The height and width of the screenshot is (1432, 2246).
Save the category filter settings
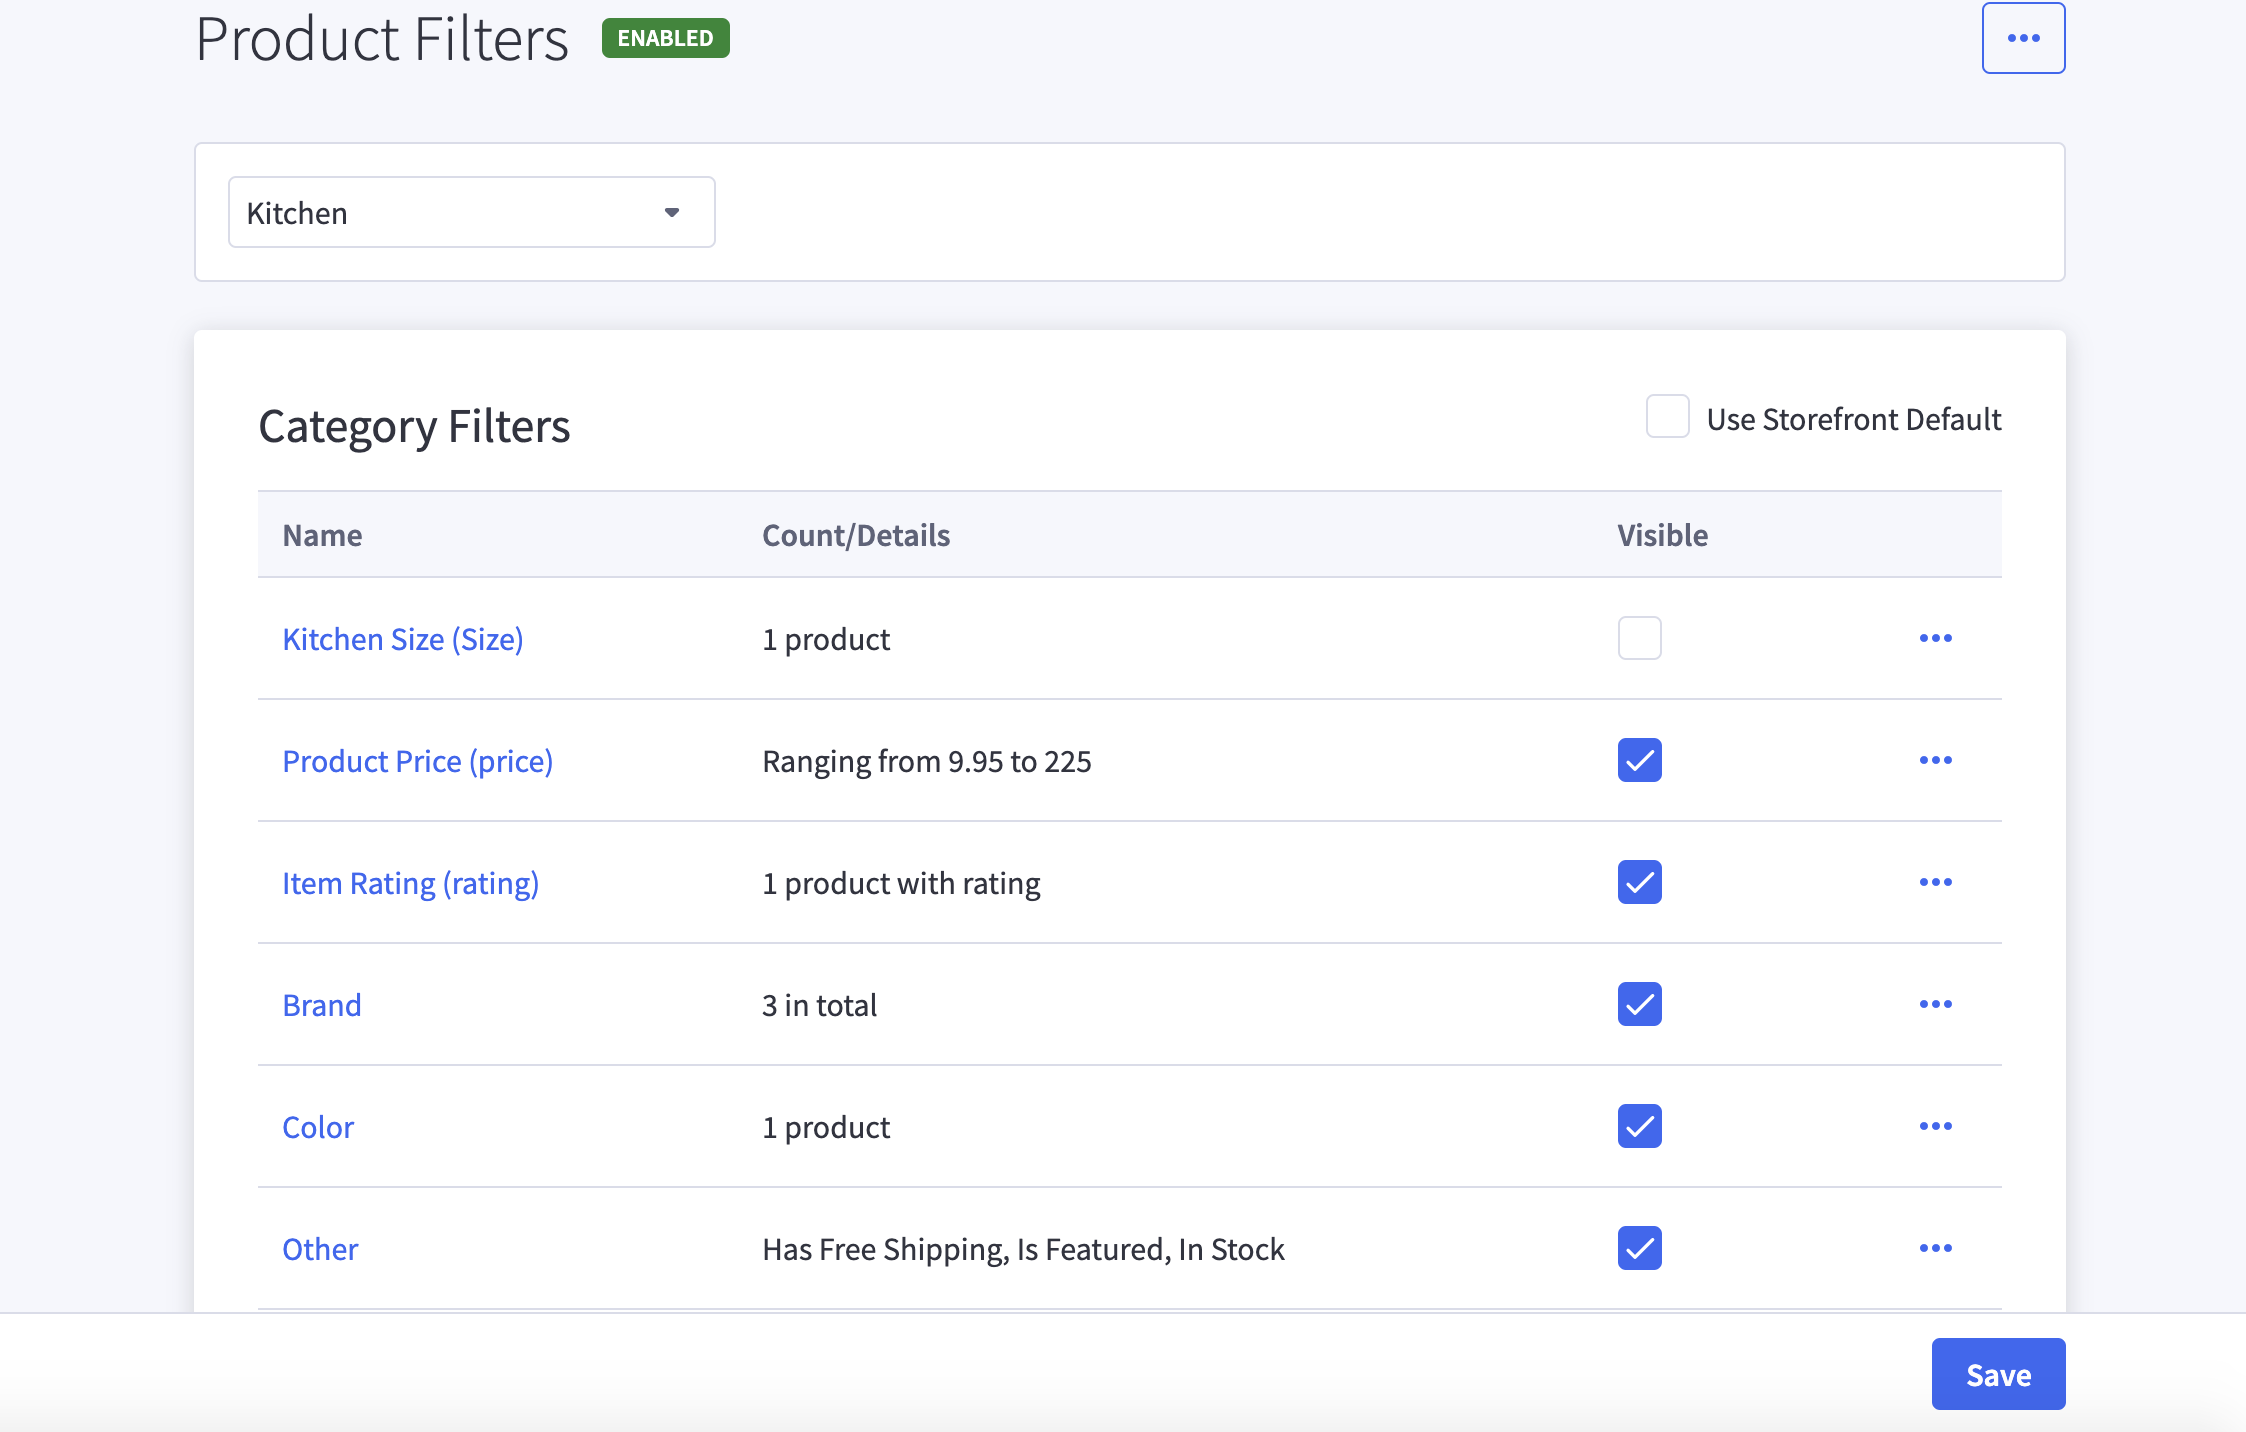(1997, 1373)
